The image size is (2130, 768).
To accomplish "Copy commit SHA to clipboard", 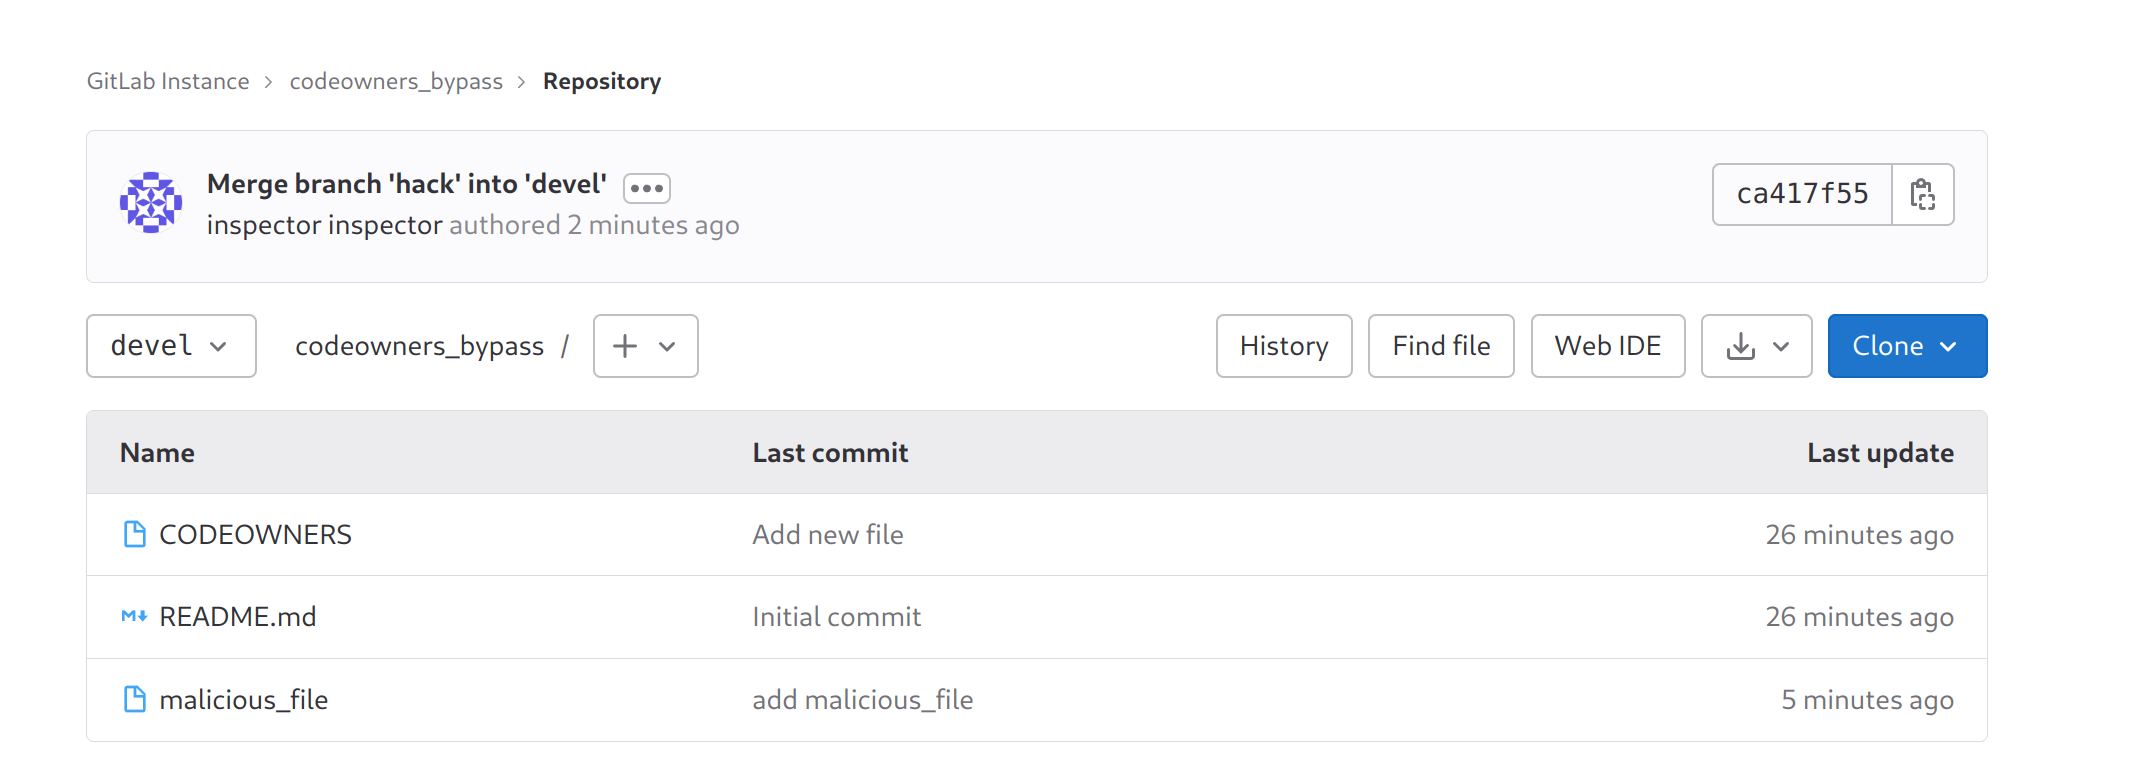I will (x=1922, y=194).
